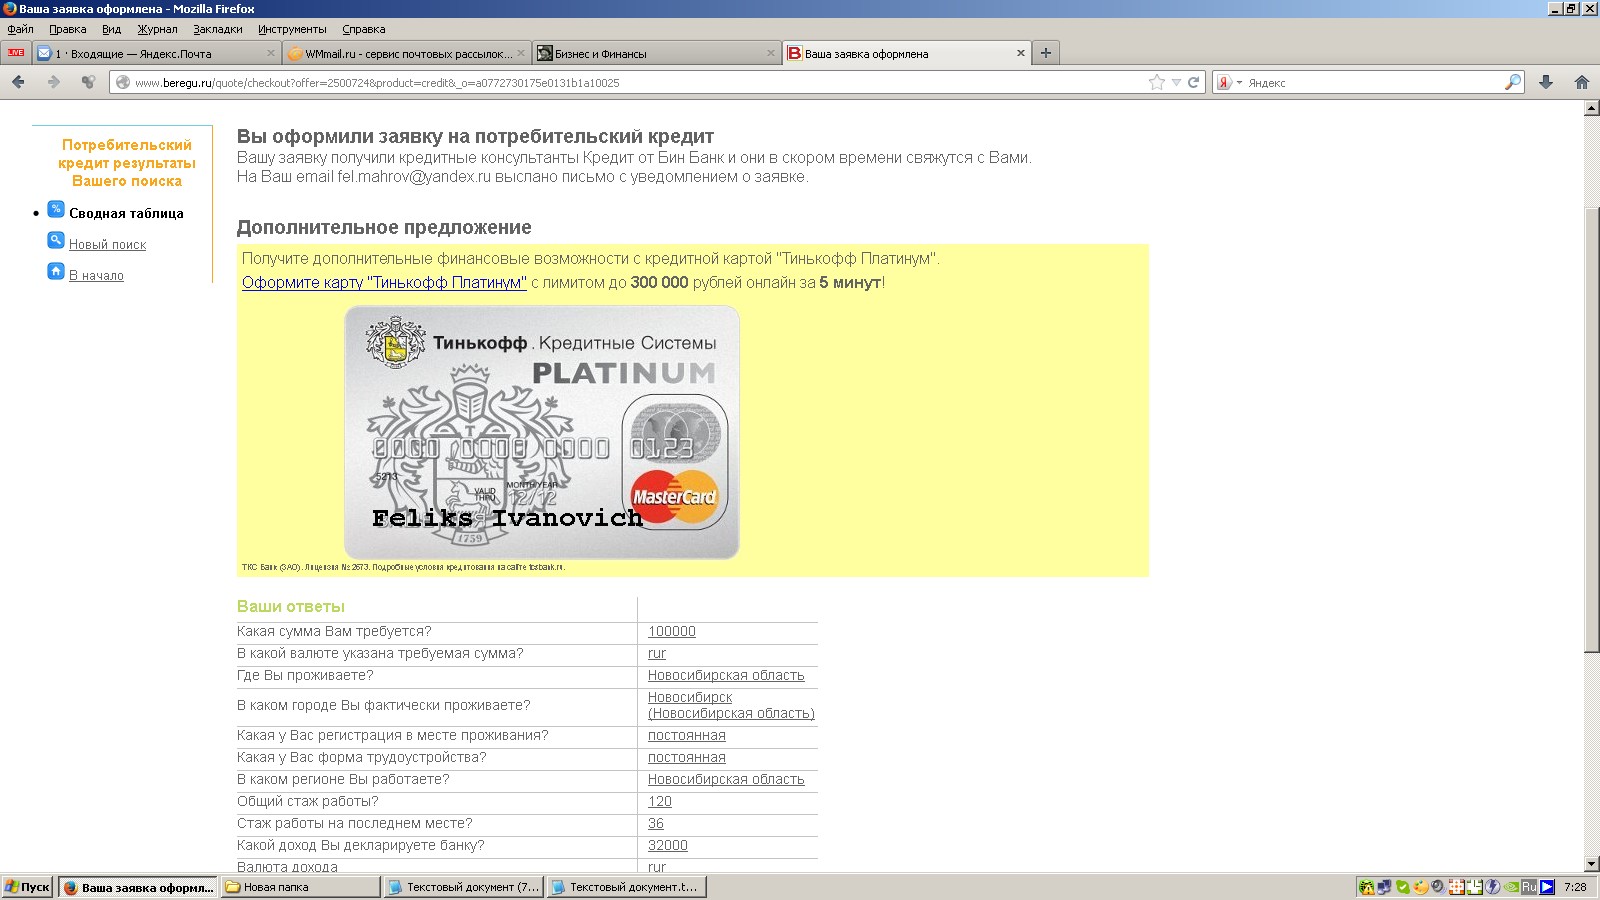The image size is (1600, 900).
Task: Close the Ваша заявка оформлена tab
Action: (1021, 53)
